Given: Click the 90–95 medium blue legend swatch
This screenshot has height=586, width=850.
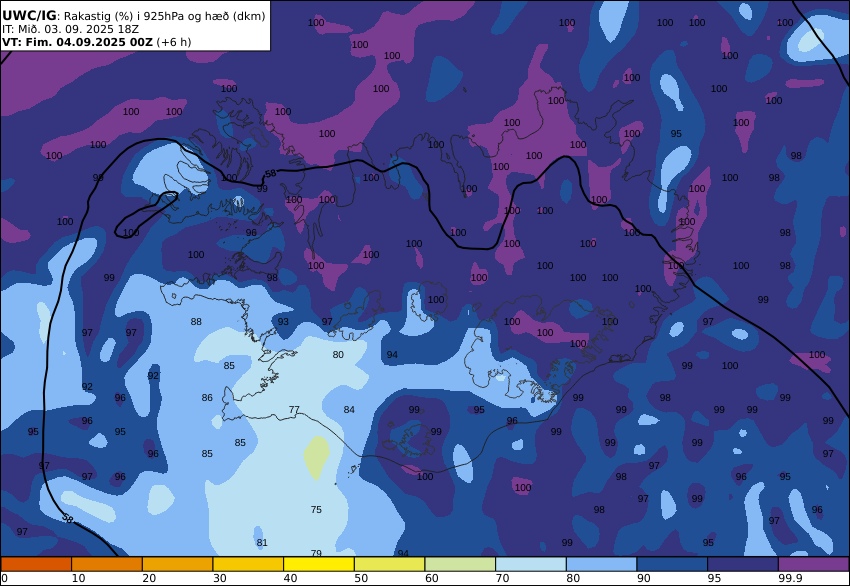Looking at the screenshot, I should coord(672,564).
